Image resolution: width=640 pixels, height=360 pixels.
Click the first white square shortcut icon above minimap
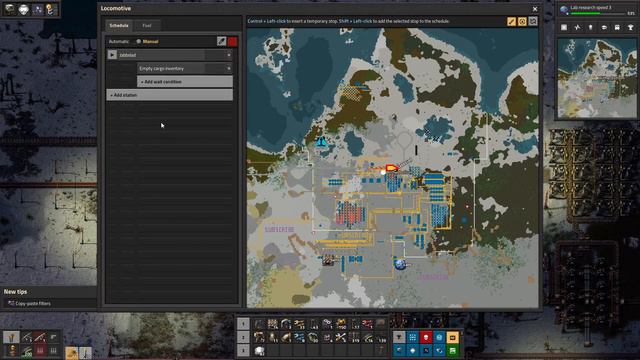pos(564,27)
